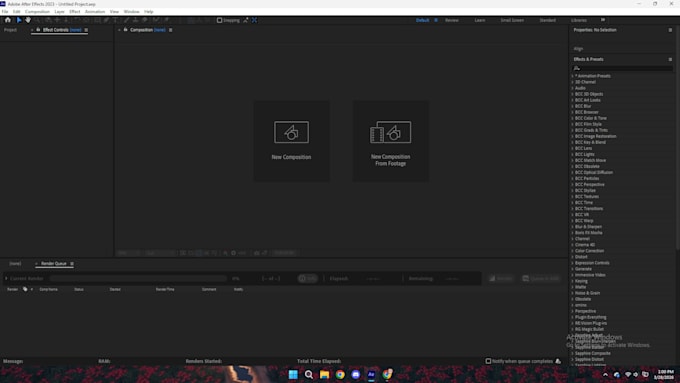680x383 pixels.
Task: Open Windows taskbar Search
Action: [x=309, y=374]
